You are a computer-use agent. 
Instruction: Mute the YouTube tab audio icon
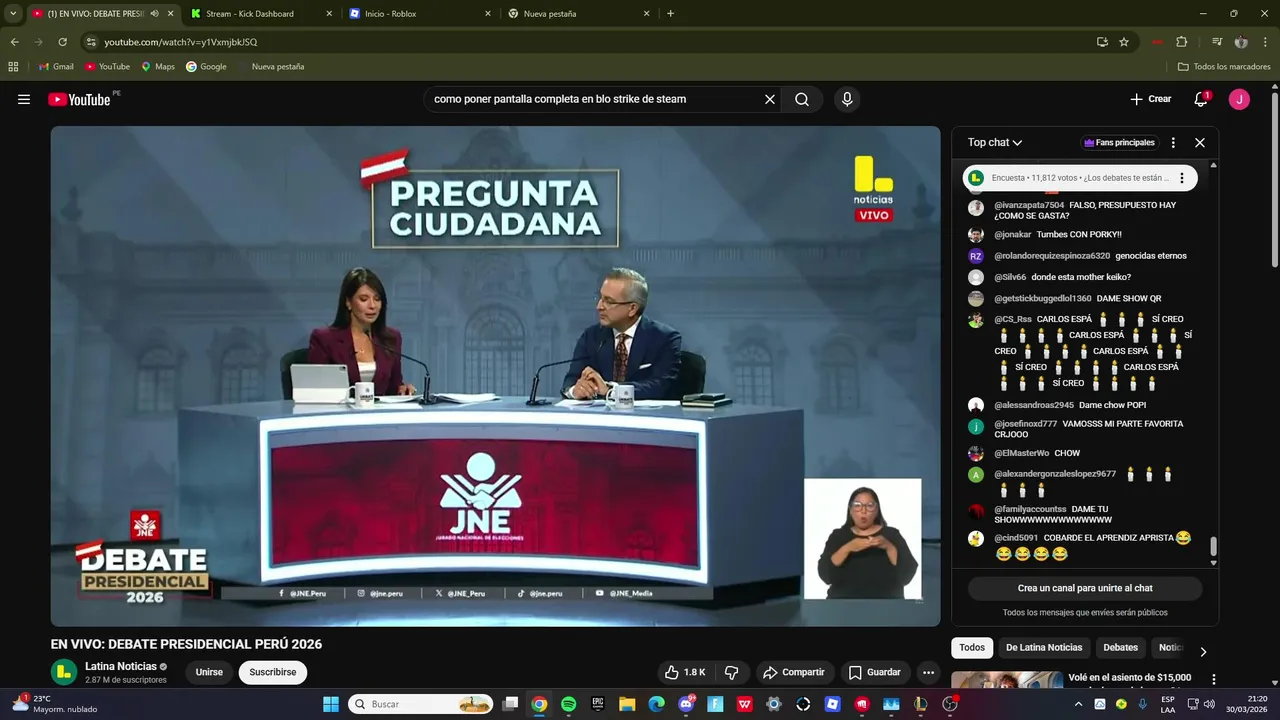click(154, 14)
